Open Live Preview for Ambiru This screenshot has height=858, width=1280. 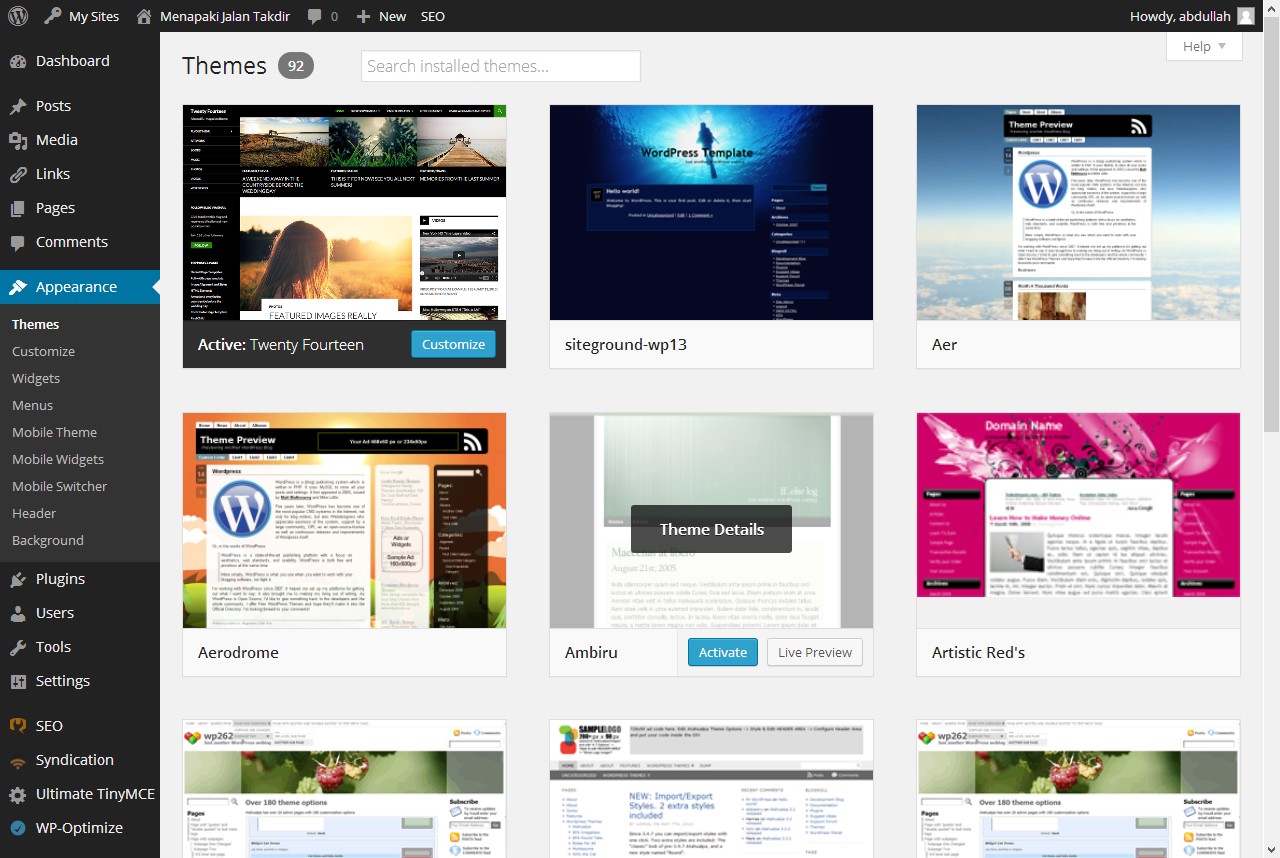(x=815, y=652)
